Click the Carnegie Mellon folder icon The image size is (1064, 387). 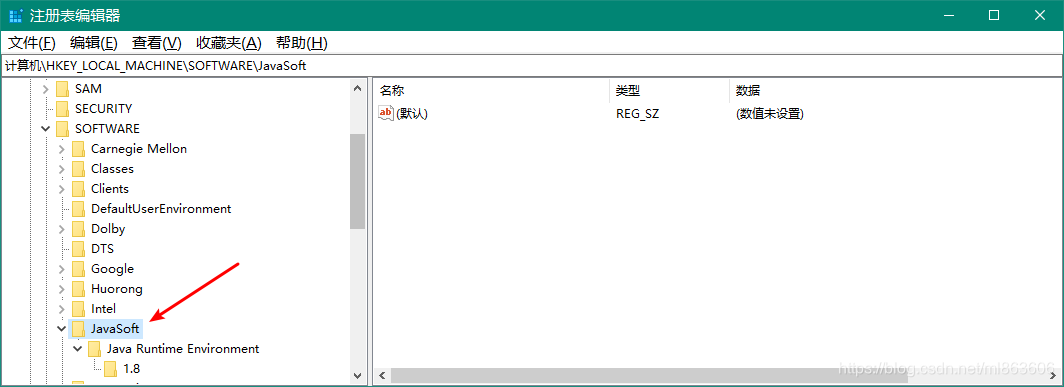(79, 149)
